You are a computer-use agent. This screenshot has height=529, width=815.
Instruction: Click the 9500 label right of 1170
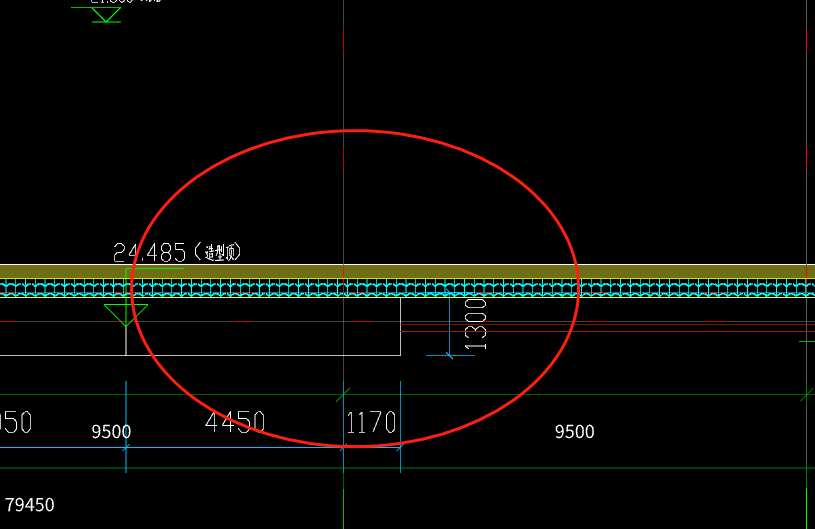[574, 432]
